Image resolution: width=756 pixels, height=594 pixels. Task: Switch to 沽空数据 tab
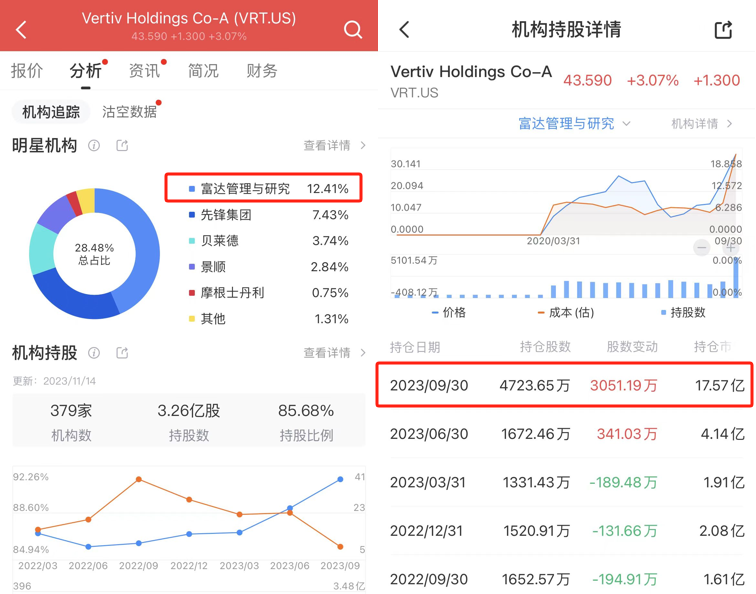[x=129, y=112]
